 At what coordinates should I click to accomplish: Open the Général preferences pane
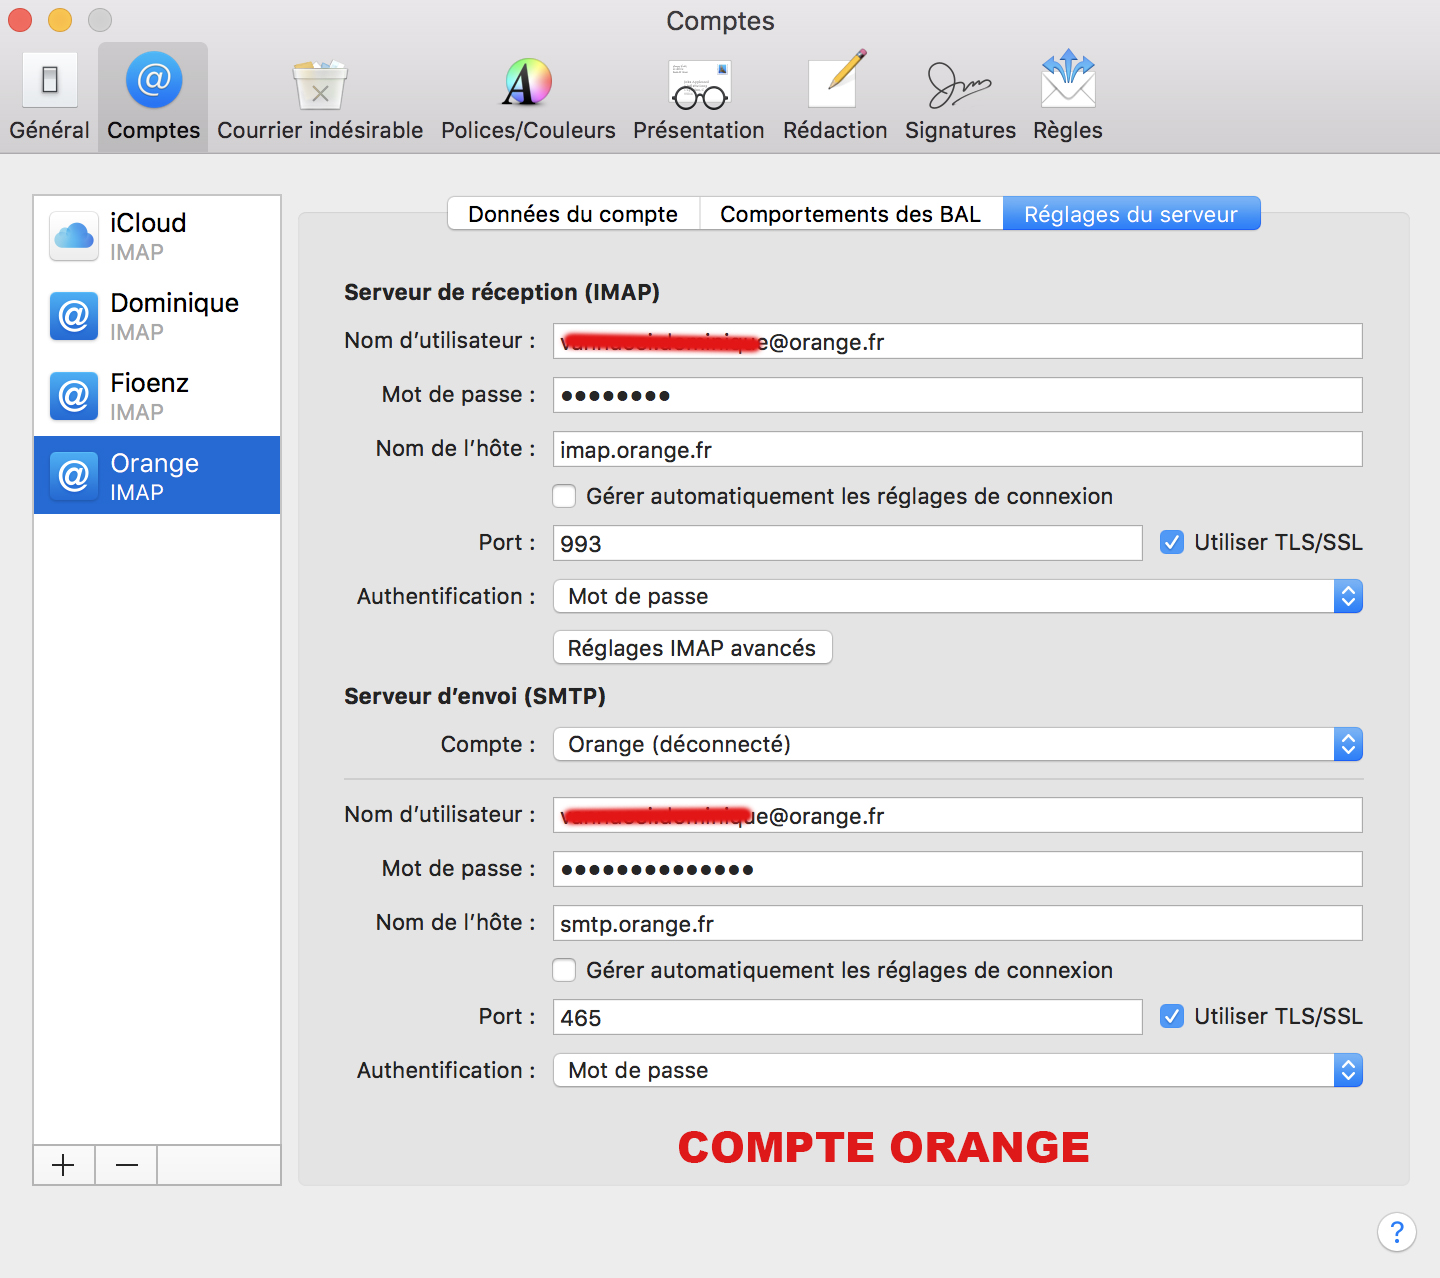(49, 98)
